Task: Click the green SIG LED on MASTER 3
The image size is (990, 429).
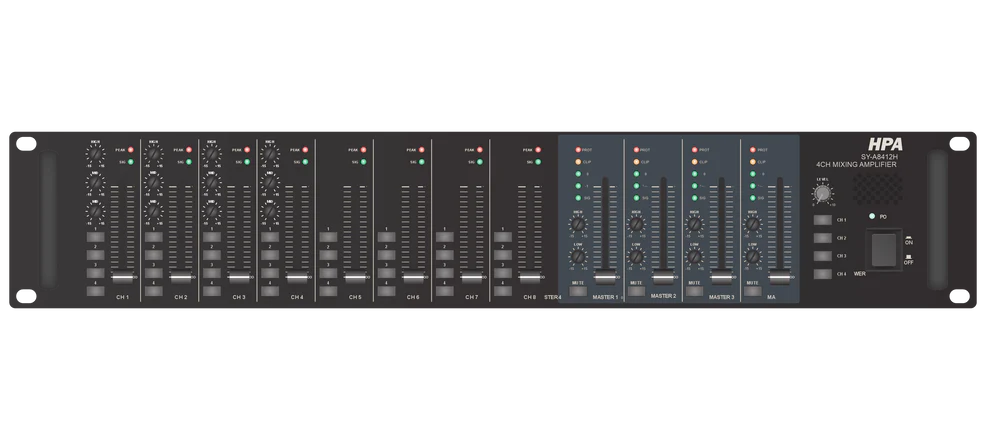Action: click(x=694, y=198)
